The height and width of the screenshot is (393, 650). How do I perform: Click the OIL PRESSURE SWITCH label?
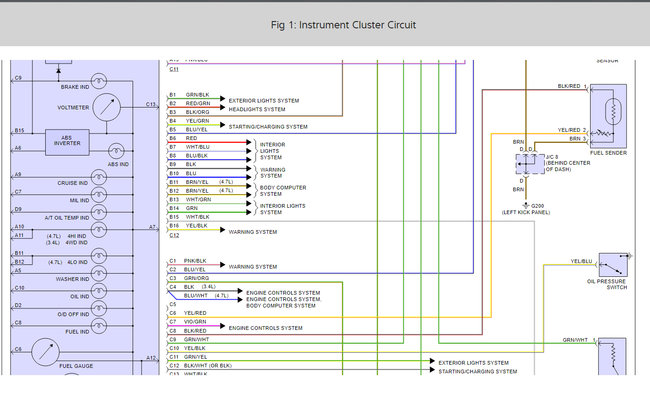607,284
